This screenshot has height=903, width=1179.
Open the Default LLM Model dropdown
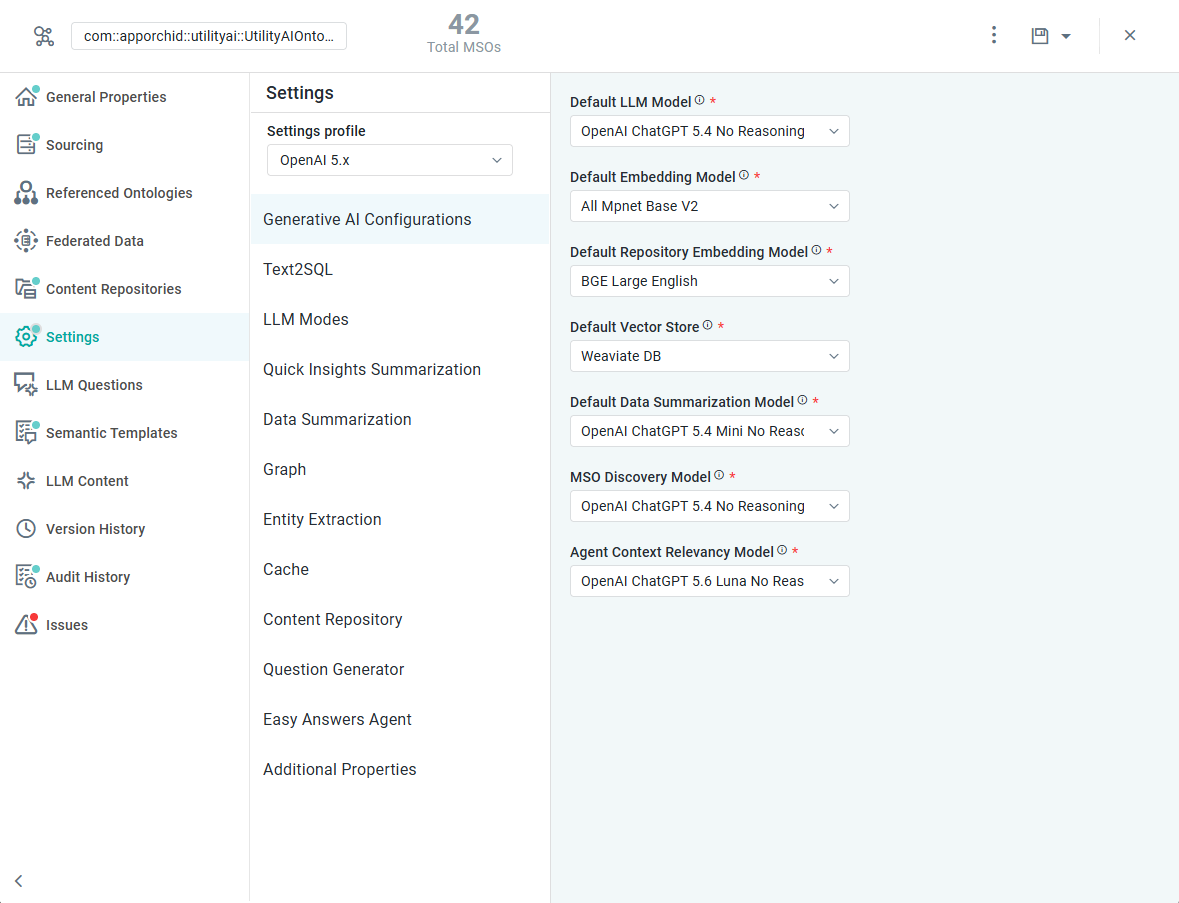tap(710, 131)
